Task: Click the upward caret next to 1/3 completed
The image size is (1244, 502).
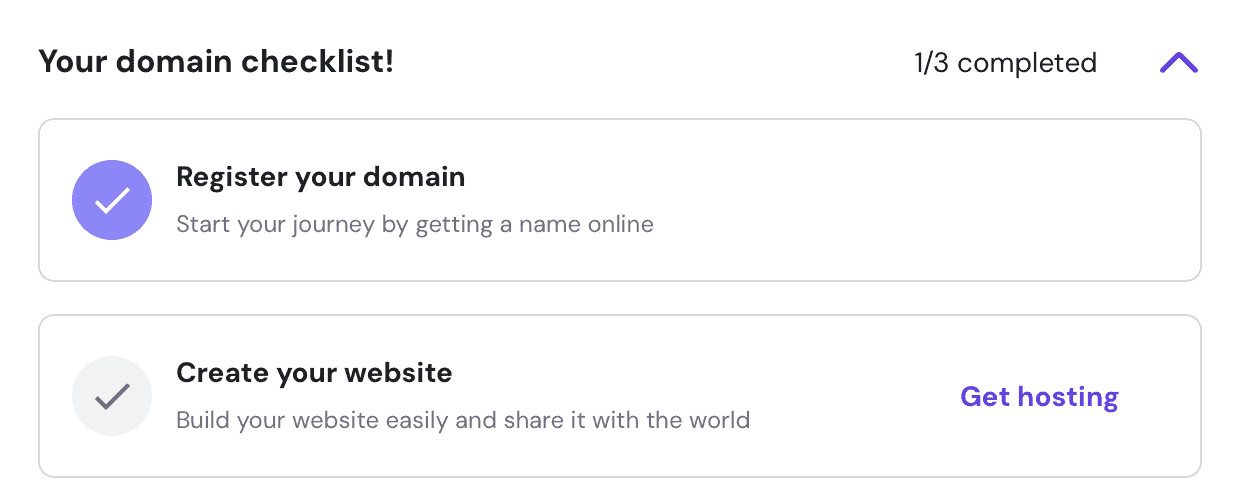Action: coord(1178,63)
